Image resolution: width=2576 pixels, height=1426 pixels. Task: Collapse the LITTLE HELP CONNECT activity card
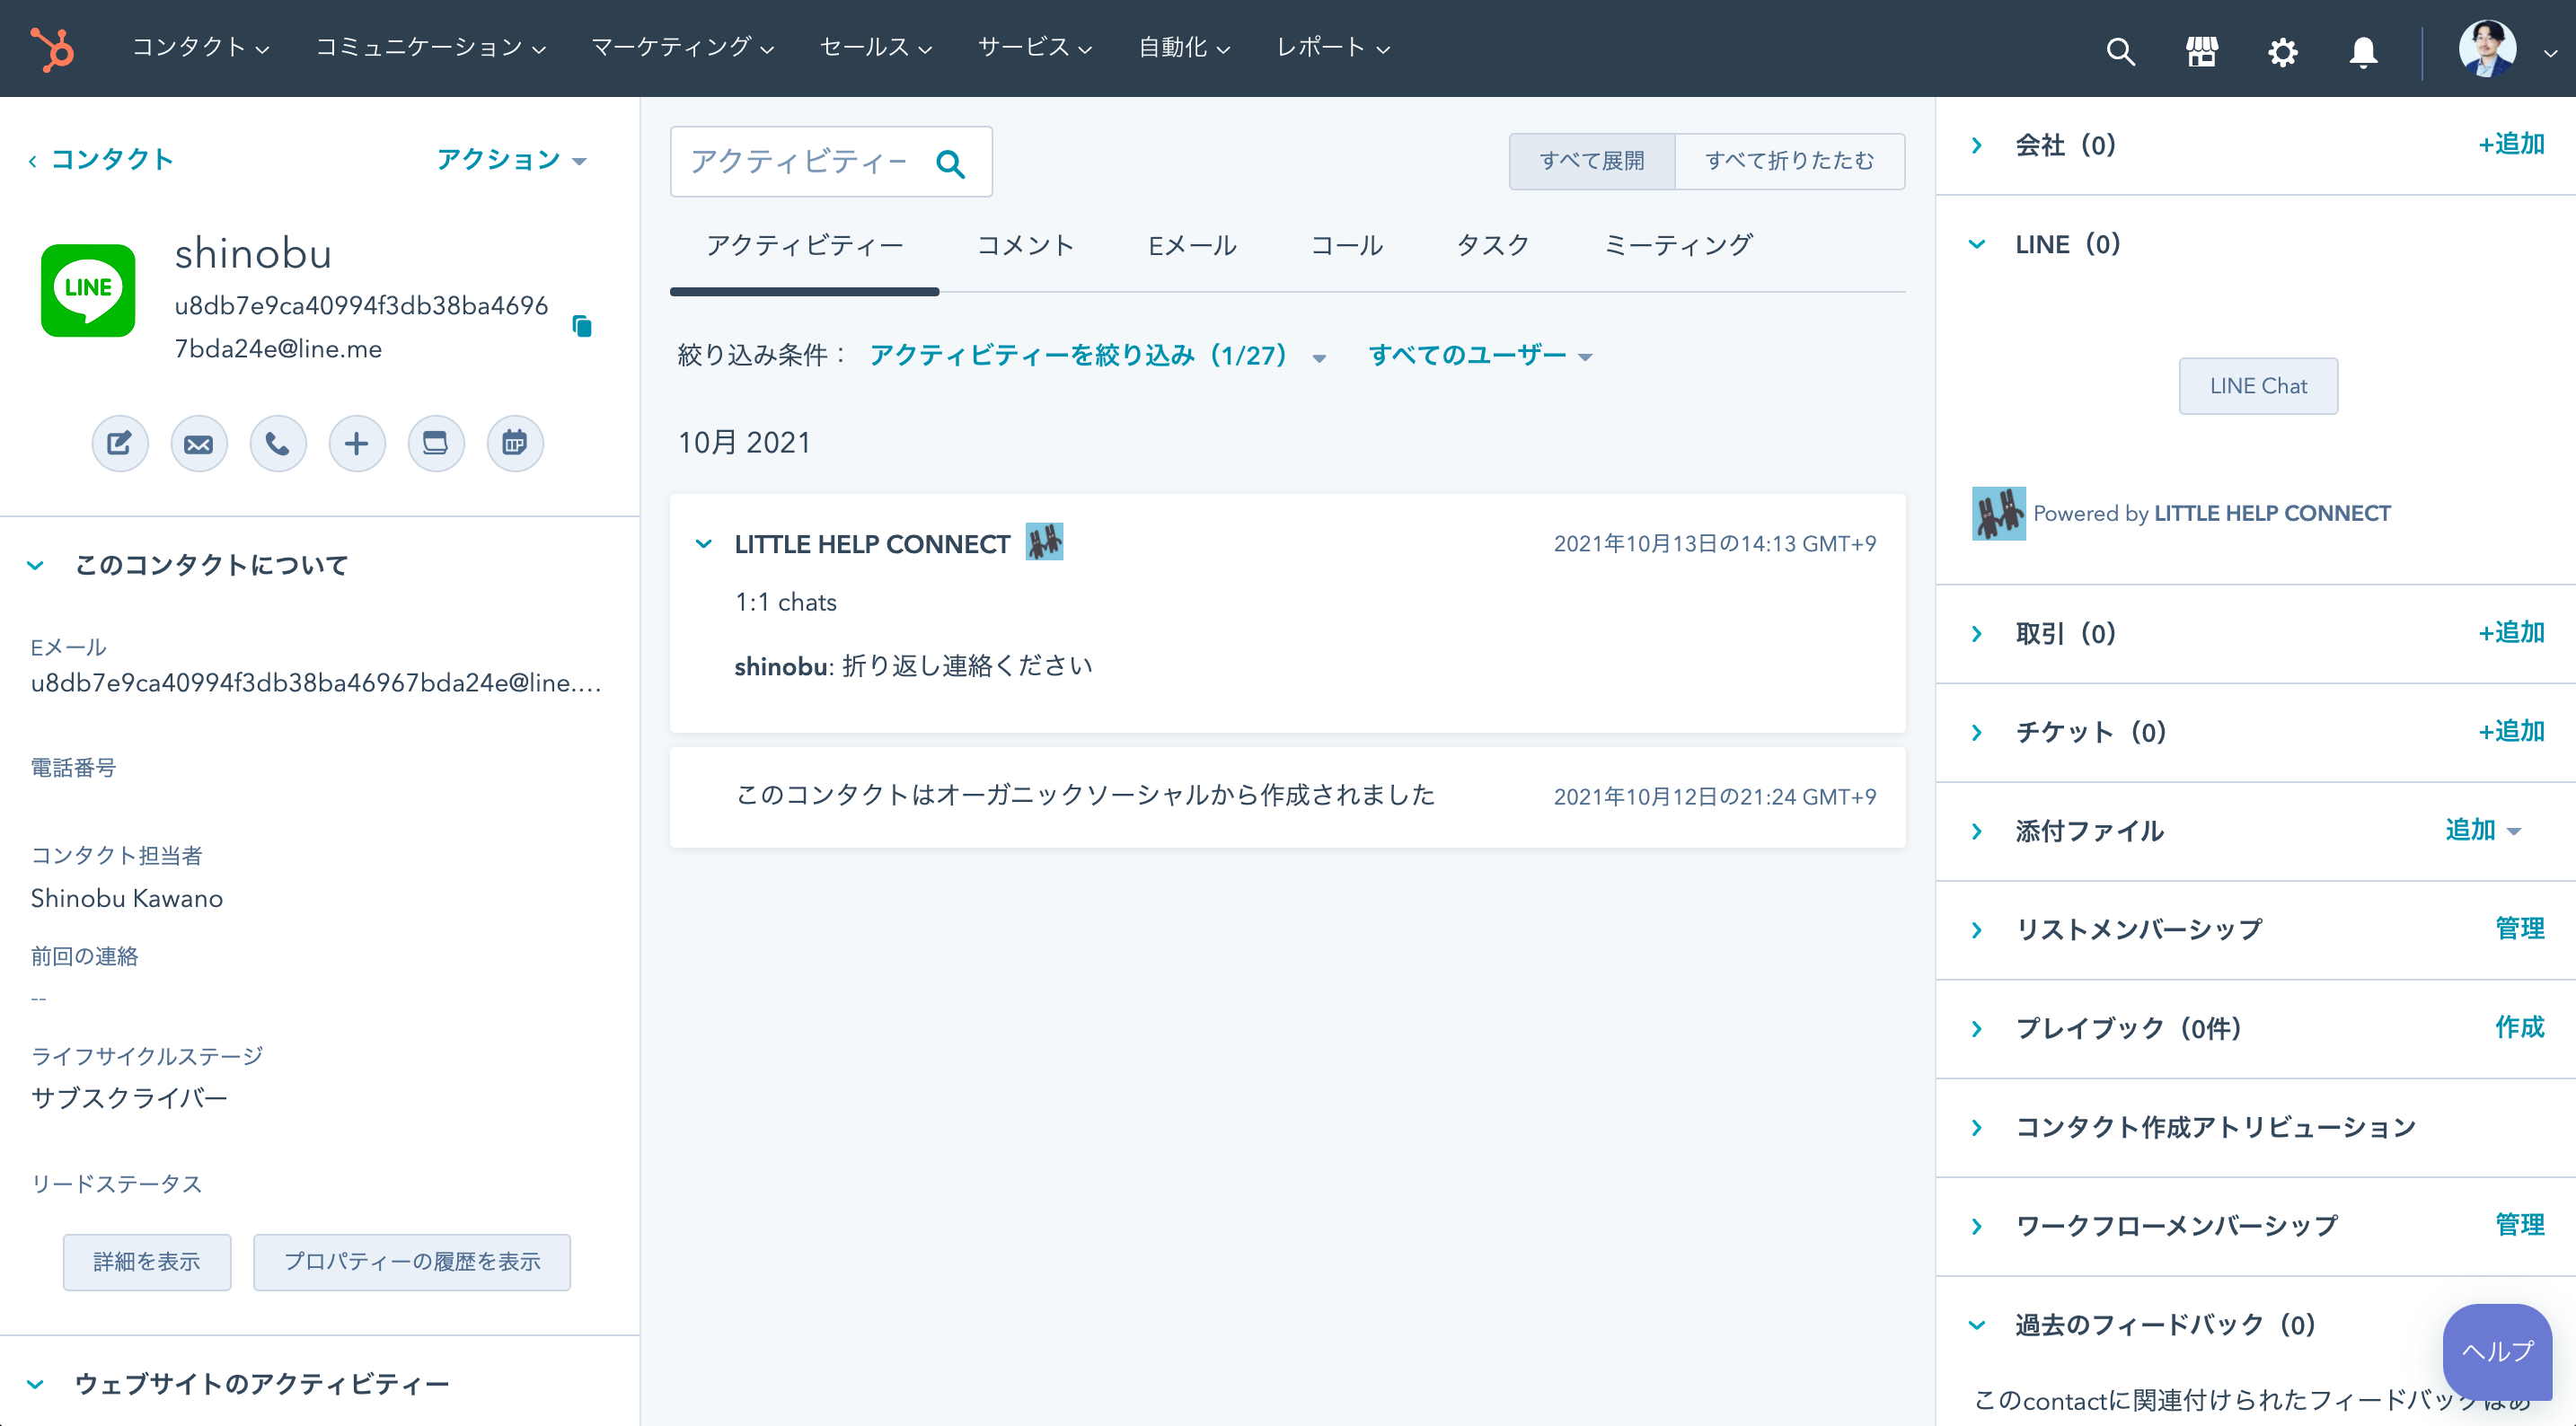(x=704, y=544)
